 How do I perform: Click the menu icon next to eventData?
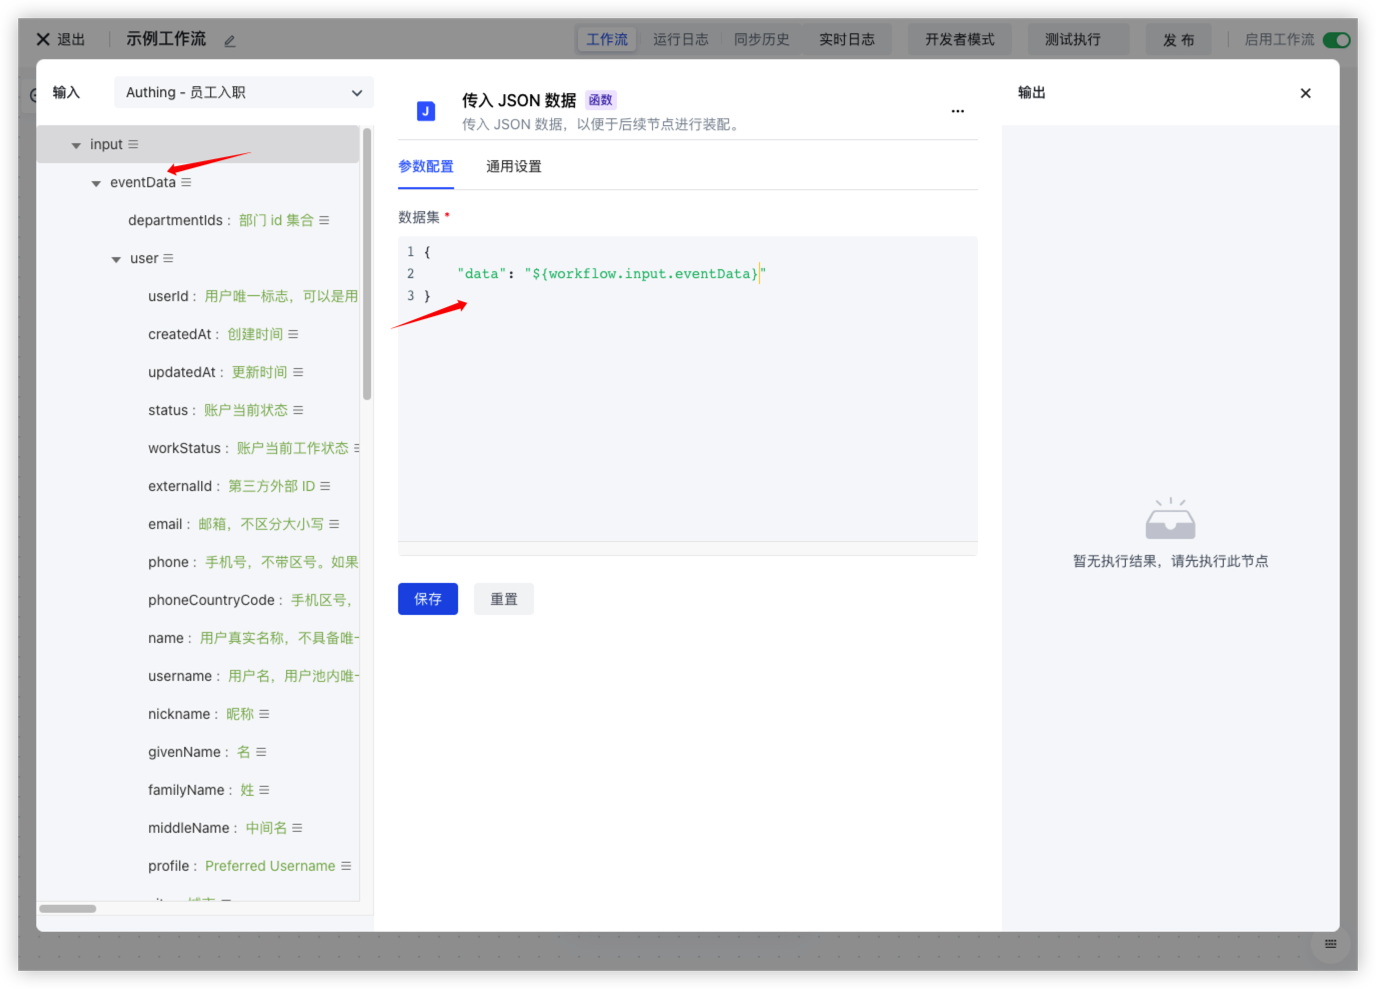[186, 183]
